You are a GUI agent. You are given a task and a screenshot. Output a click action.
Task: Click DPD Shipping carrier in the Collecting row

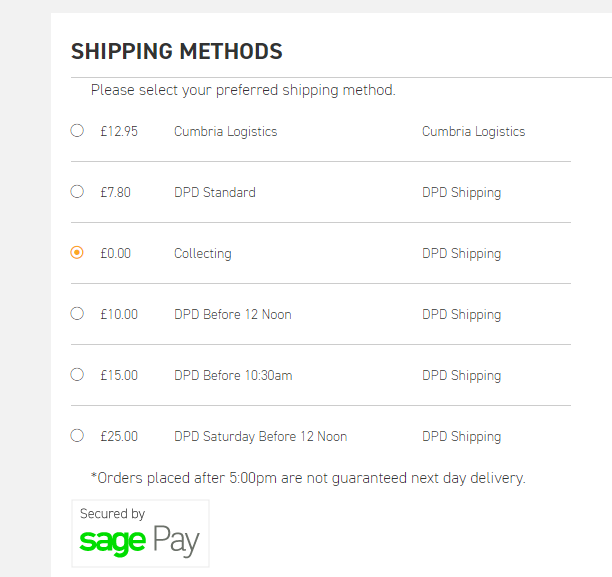tap(461, 254)
